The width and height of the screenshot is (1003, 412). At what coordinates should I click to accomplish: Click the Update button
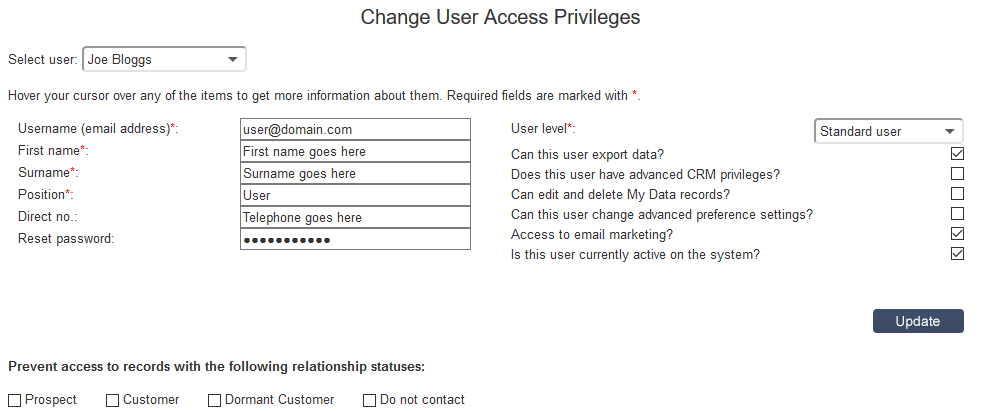[917, 321]
